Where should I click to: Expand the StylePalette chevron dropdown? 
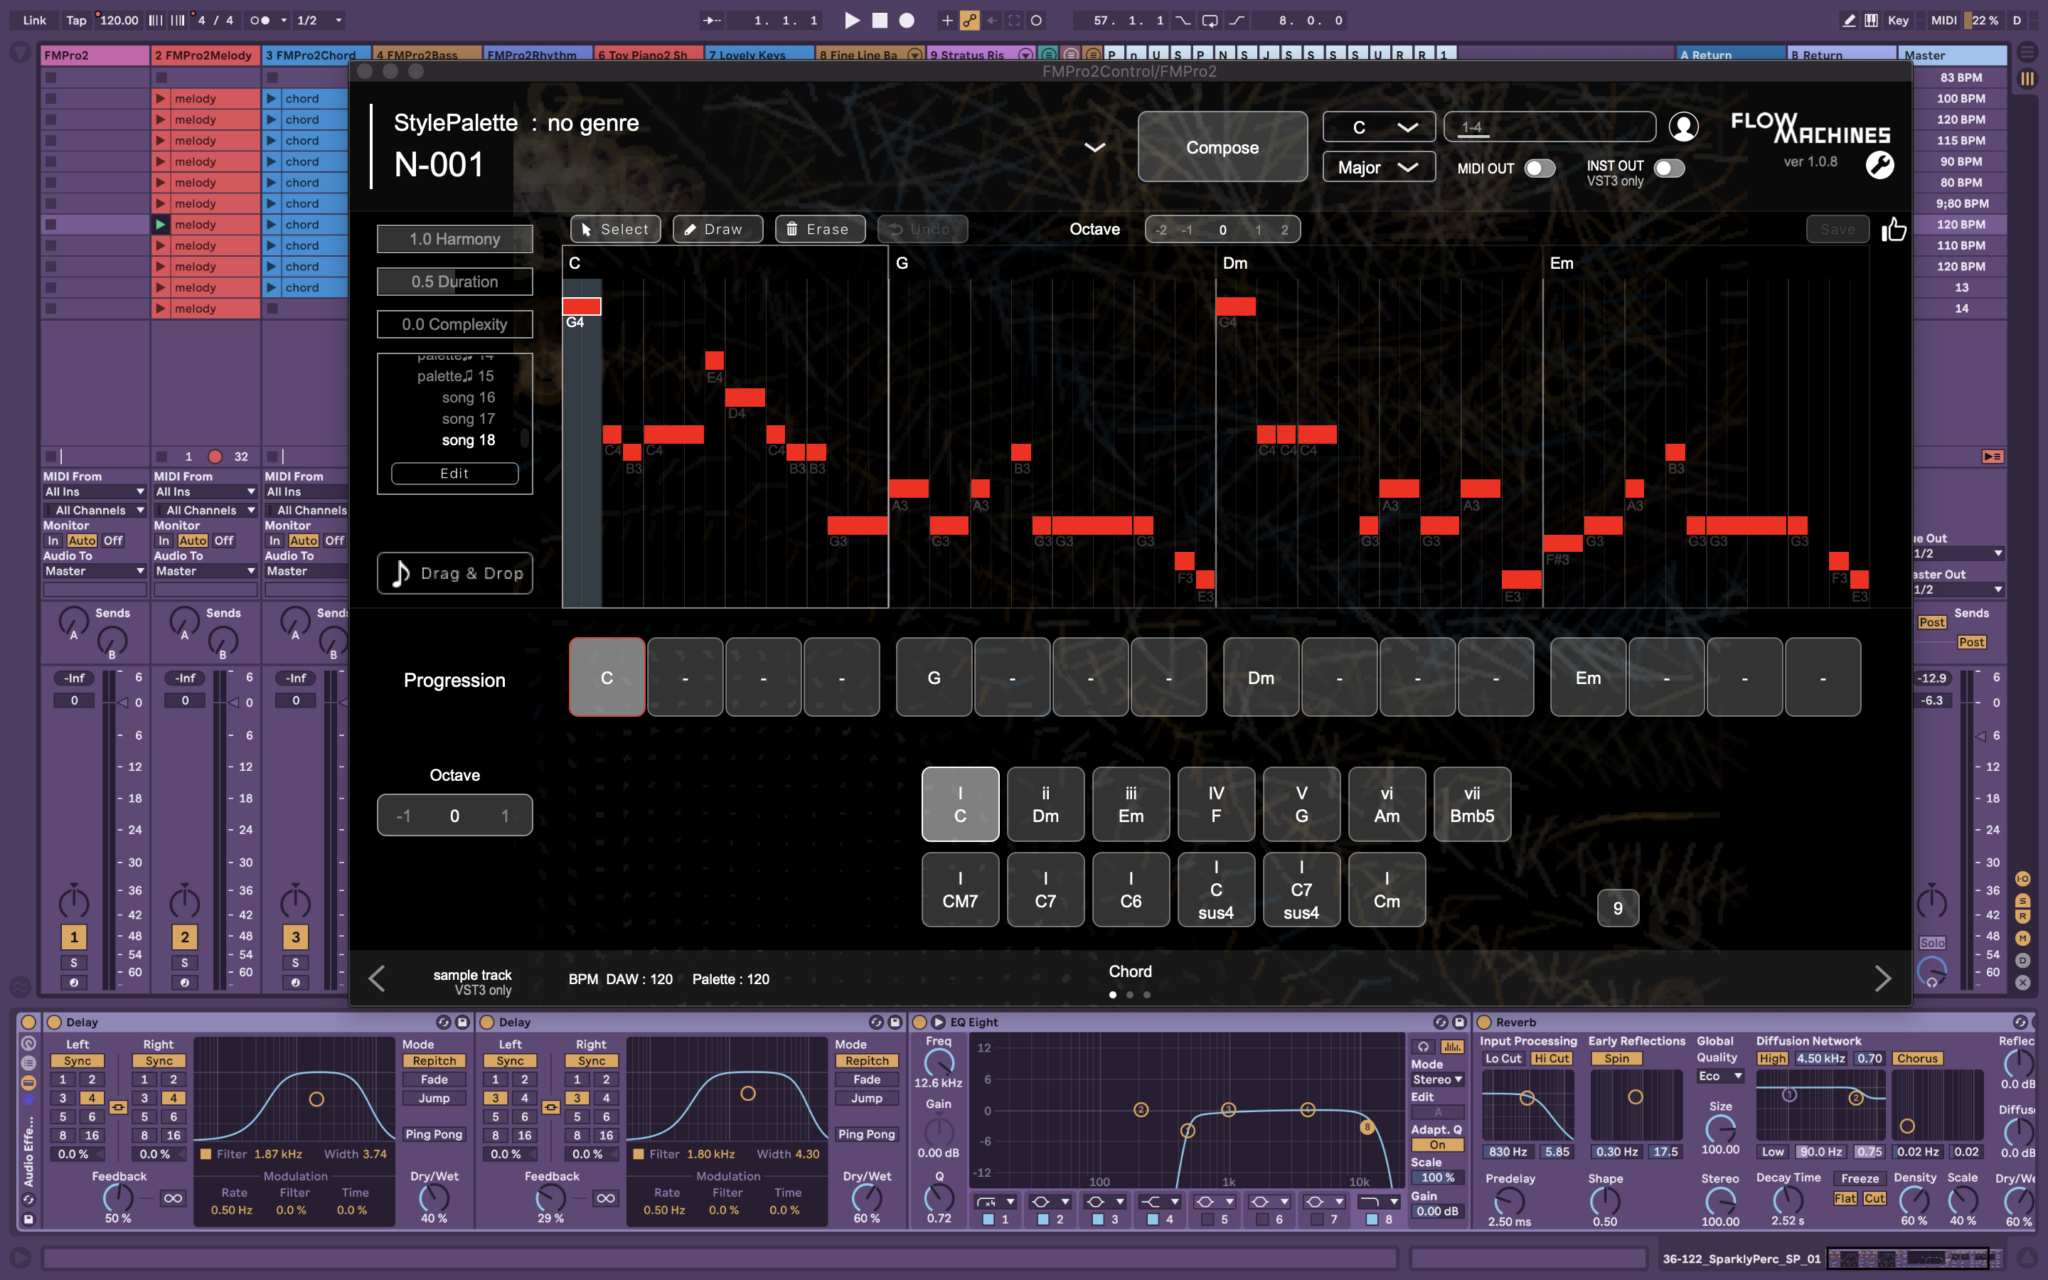[x=1095, y=147]
